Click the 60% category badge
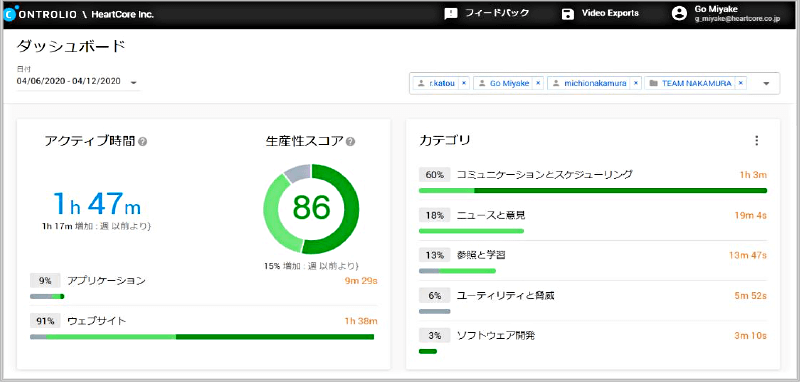Image resolution: width=800 pixels, height=382 pixels. [435, 174]
